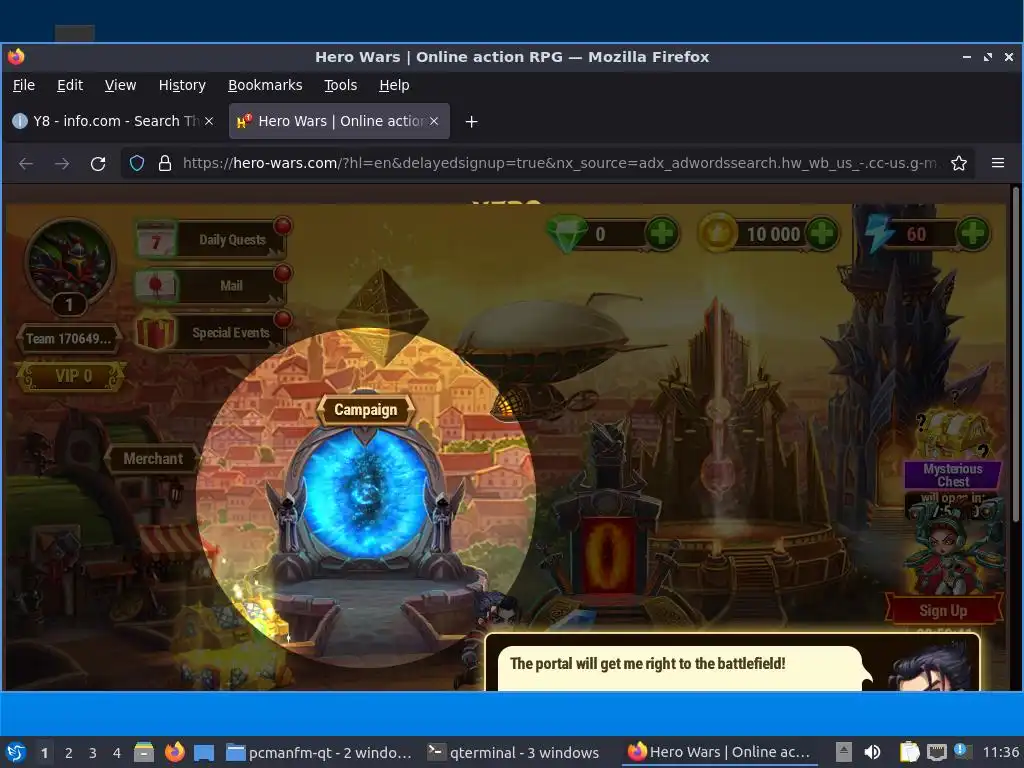Click the page vertical scrollbar
This screenshot has height=768, width=1024.
click(1016, 356)
